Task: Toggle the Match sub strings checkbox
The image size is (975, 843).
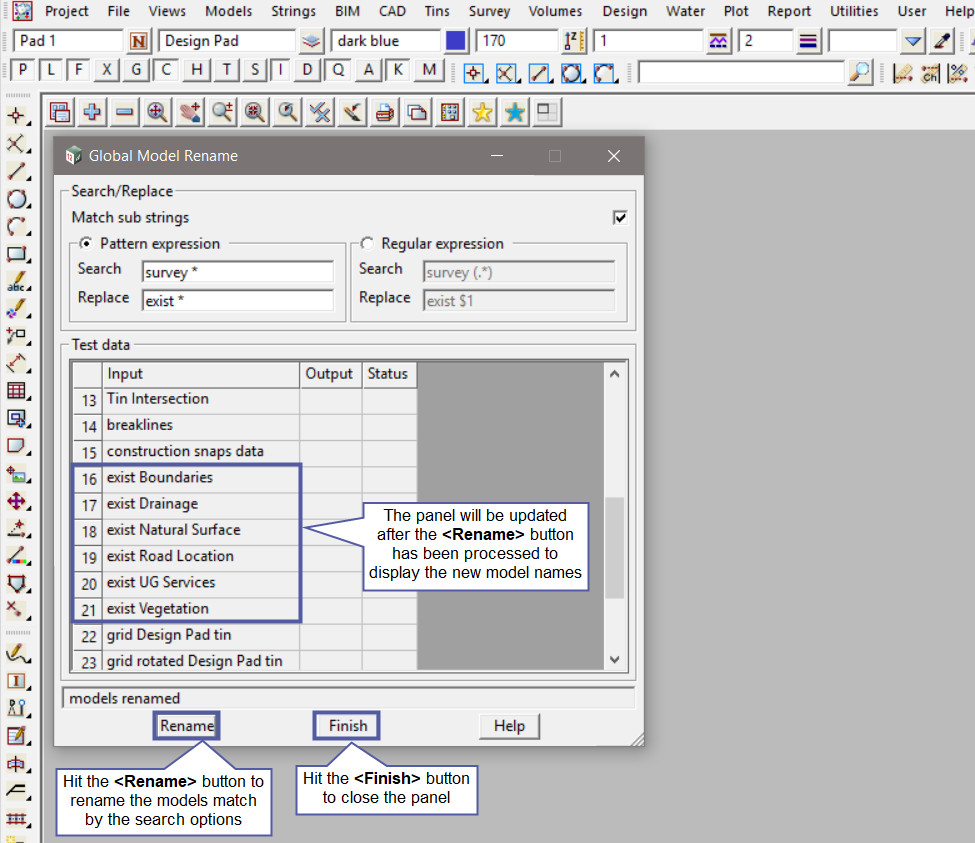Action: click(x=620, y=217)
